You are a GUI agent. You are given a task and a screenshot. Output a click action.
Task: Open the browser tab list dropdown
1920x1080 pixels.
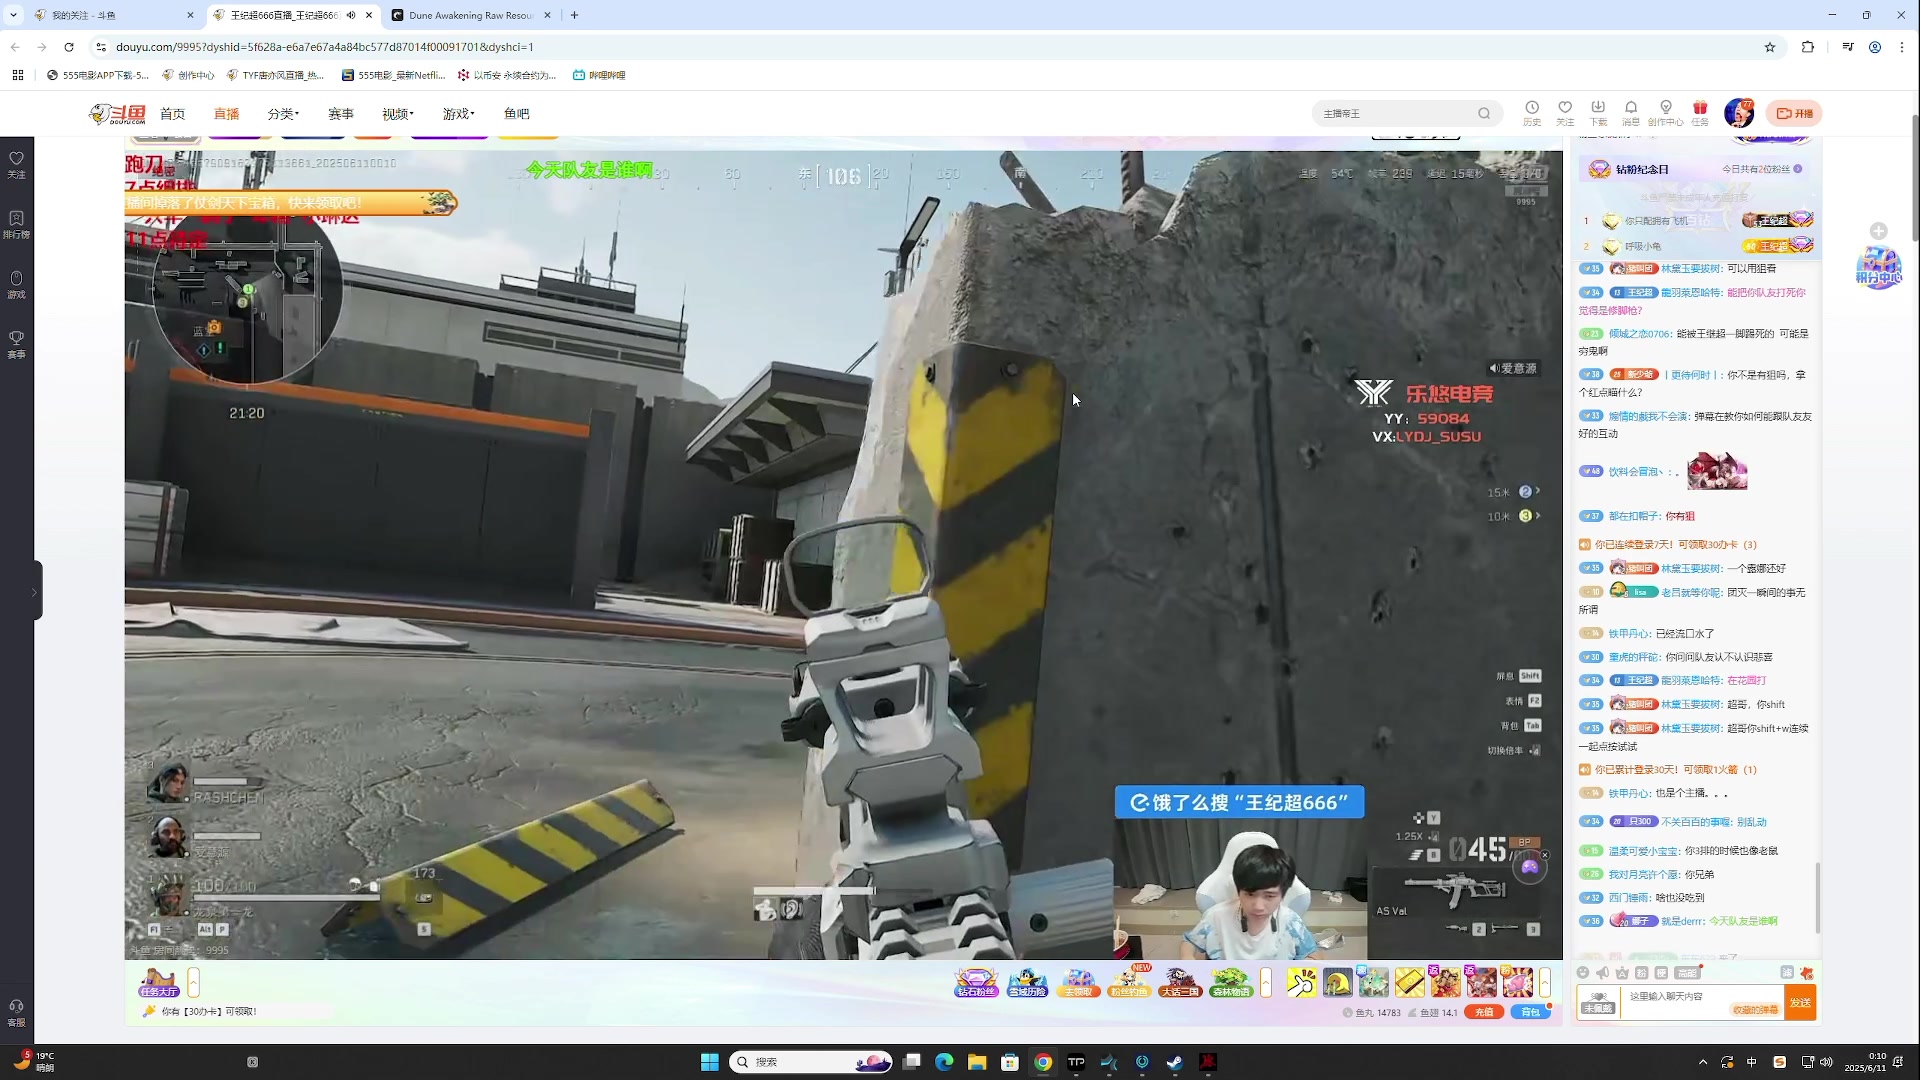point(14,15)
